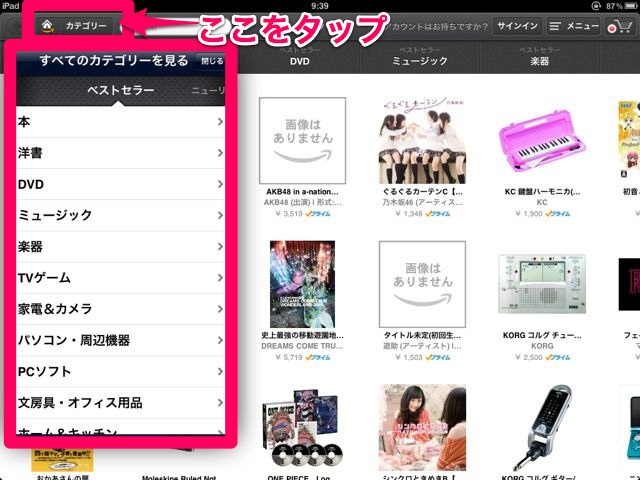
Task: Tap the 9:39 clock in status bar
Action: tap(320, 6)
